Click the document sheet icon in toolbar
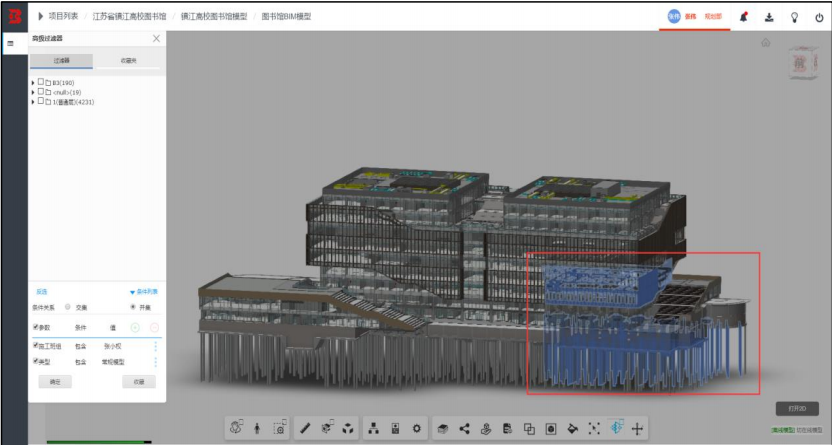This screenshot has height=445, width=832. 508,429
